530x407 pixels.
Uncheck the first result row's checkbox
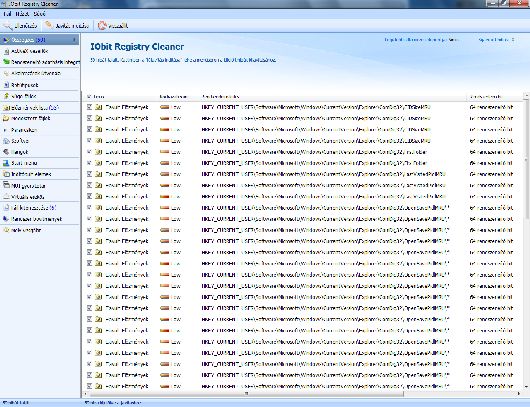coord(89,107)
